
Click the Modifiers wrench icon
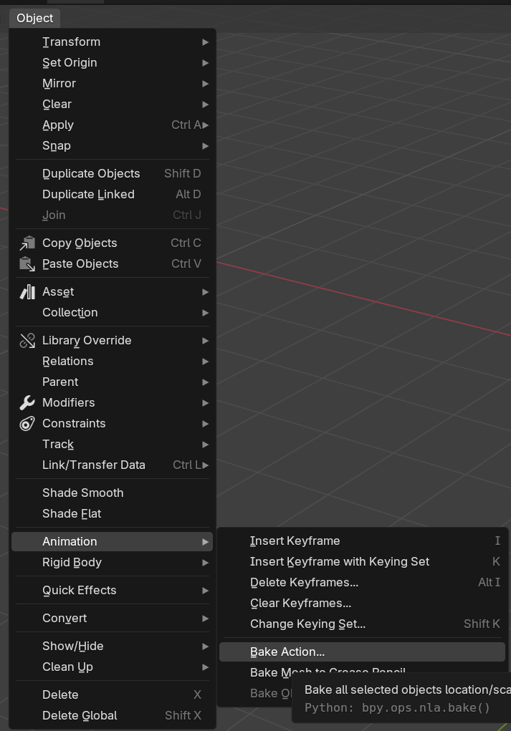[x=28, y=403]
